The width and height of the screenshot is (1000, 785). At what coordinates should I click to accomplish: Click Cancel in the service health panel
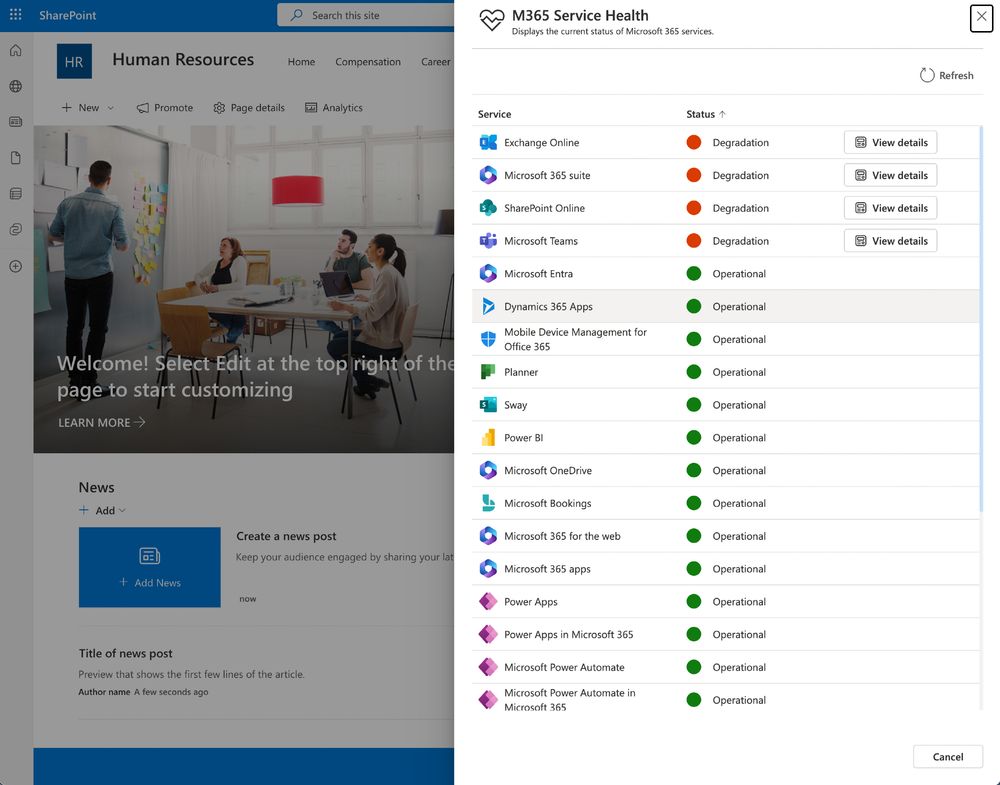(948, 756)
